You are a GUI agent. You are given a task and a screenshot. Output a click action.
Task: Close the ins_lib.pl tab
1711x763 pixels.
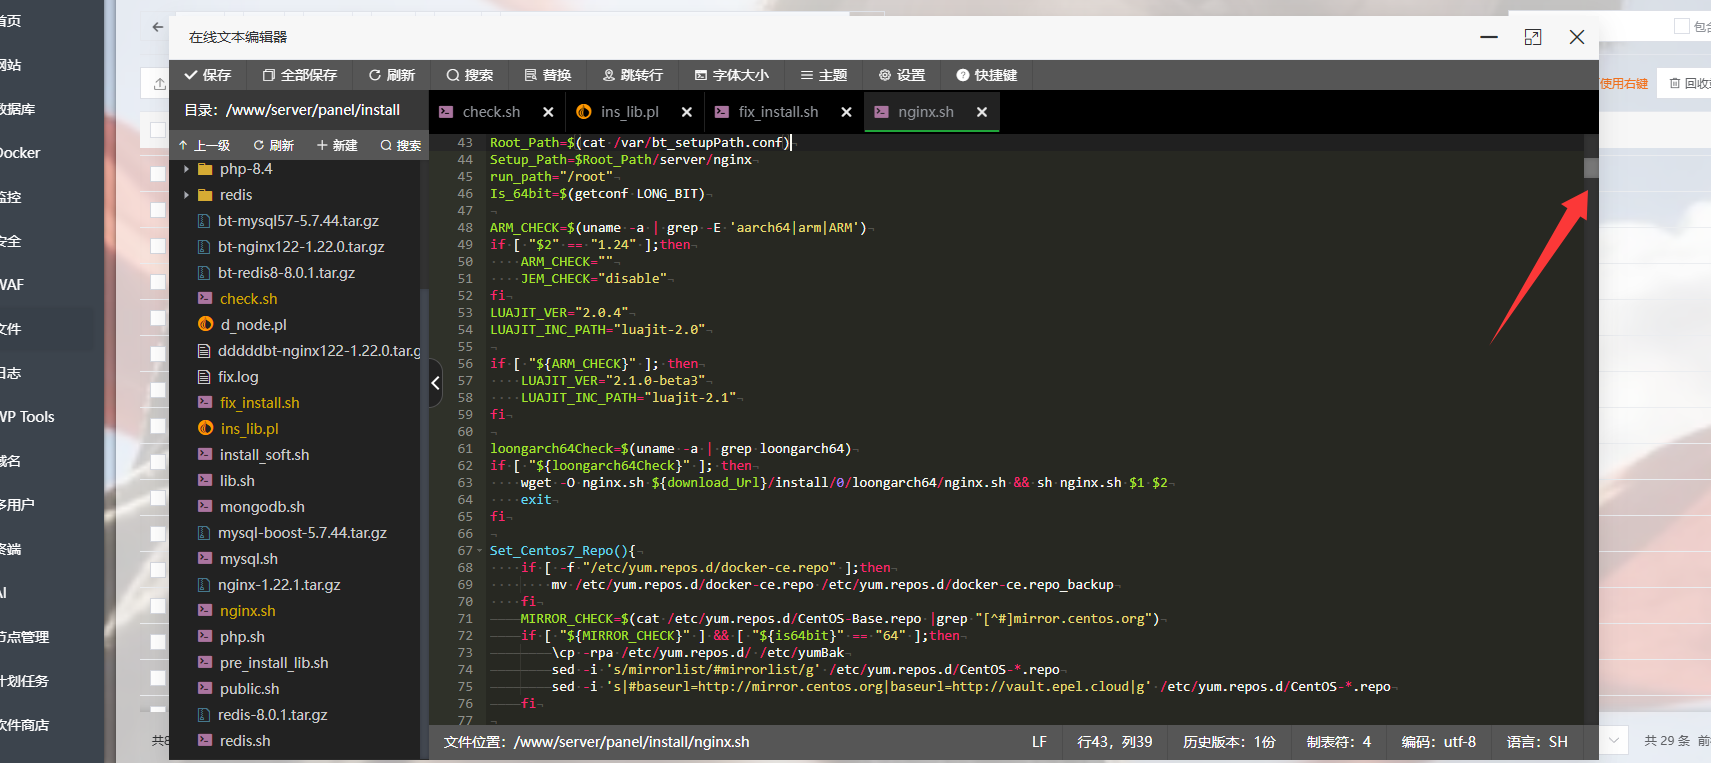coord(686,112)
